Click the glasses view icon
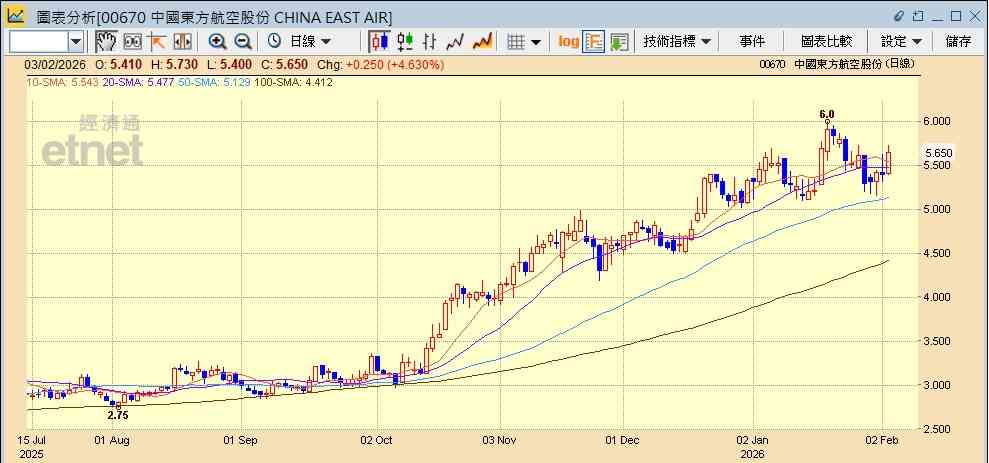The width and height of the screenshot is (989, 463). [x=132, y=42]
